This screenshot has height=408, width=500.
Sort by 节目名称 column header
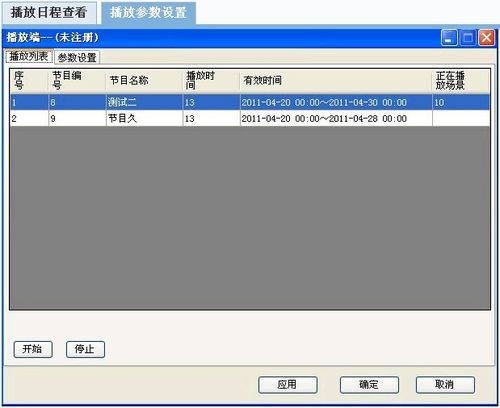pyautogui.click(x=144, y=81)
